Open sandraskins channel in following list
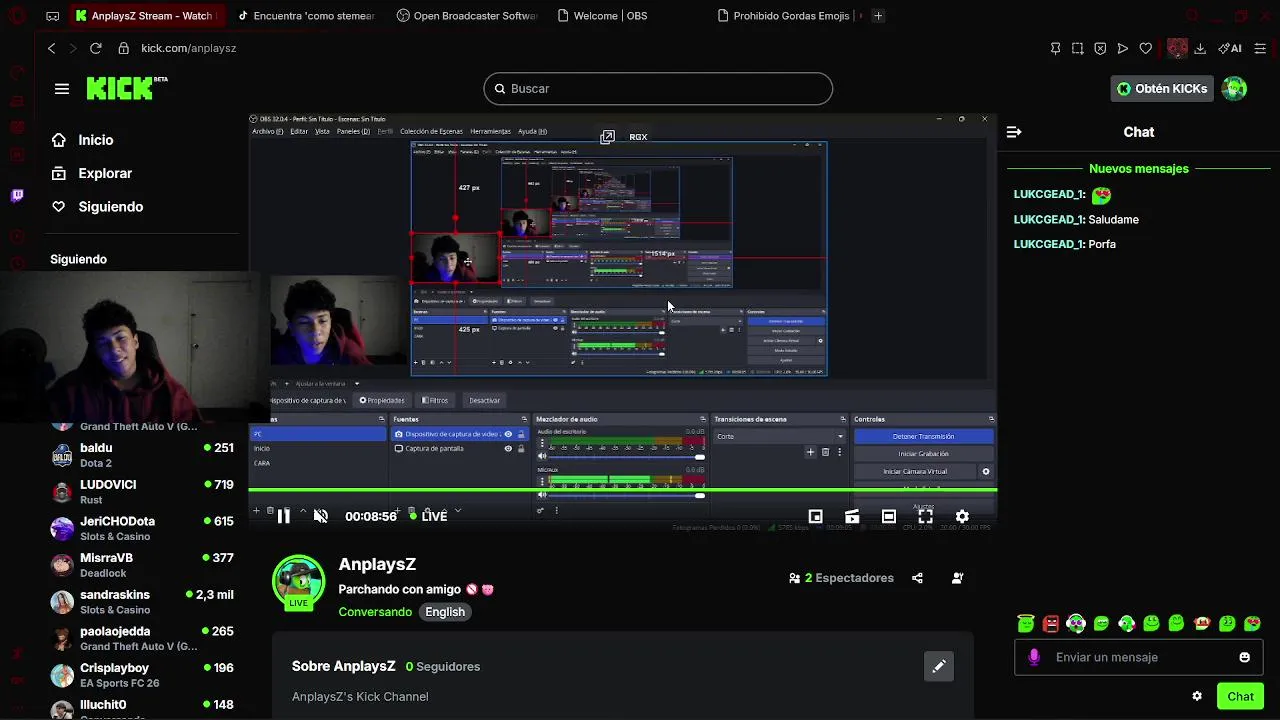Image resolution: width=1280 pixels, height=720 pixels. coord(142,601)
